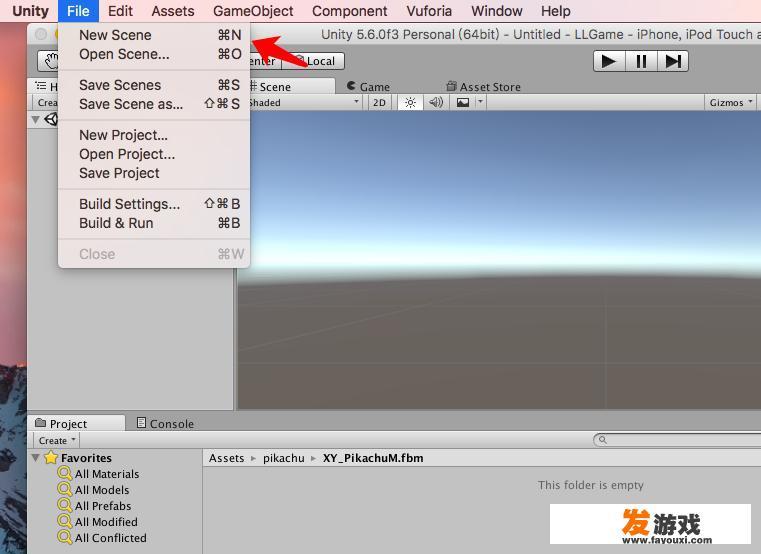Open the Gizmos dropdown
Viewport: 761px width, 554px height.
pos(730,102)
